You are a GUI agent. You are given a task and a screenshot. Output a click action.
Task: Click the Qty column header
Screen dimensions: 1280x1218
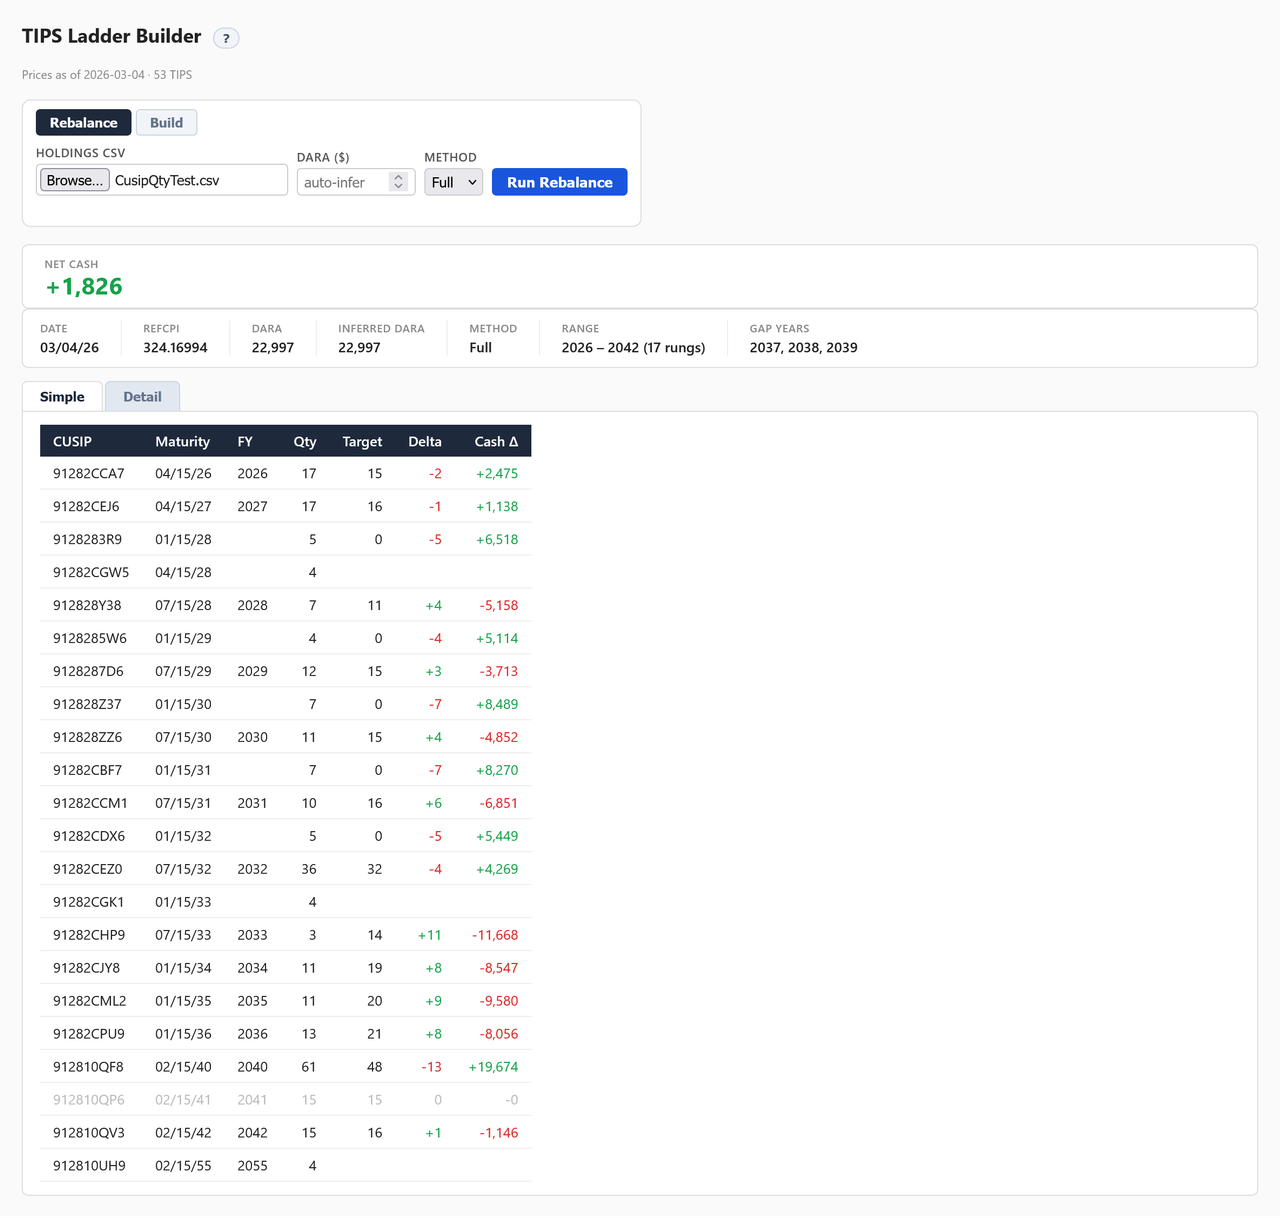tap(305, 441)
